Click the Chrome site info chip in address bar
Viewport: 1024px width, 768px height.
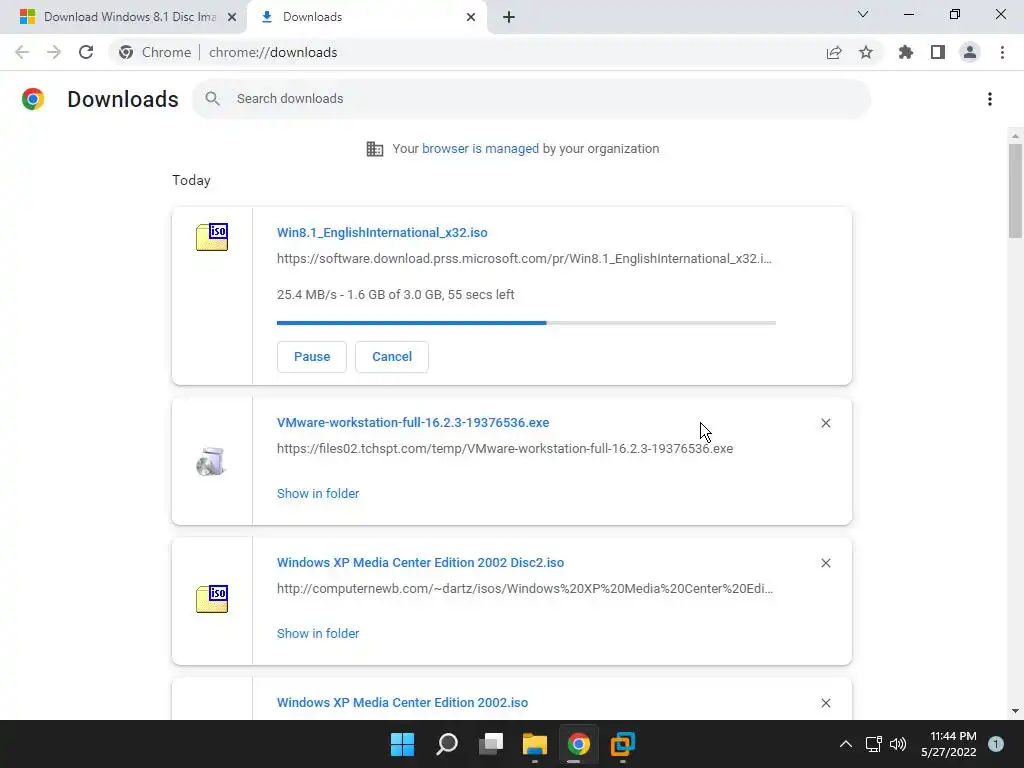tap(155, 52)
